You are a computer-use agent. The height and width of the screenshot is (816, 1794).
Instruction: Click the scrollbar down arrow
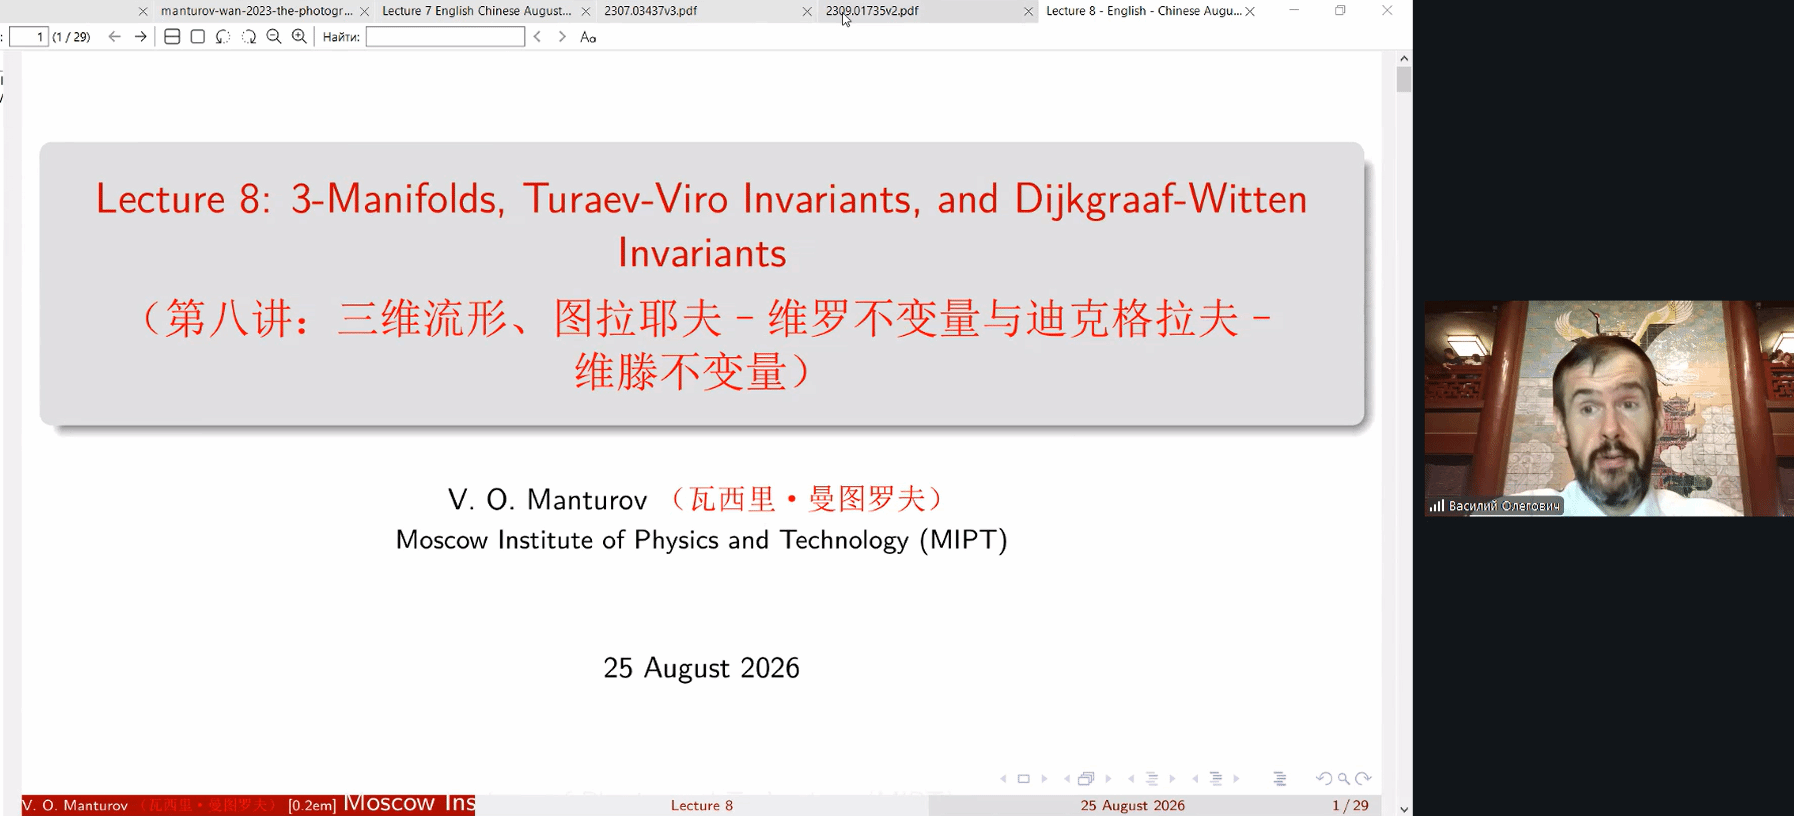1404,808
